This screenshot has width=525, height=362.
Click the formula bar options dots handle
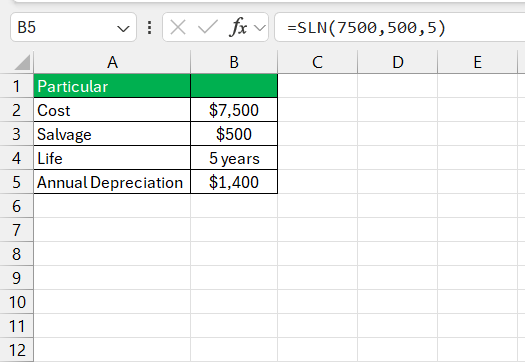(150, 27)
